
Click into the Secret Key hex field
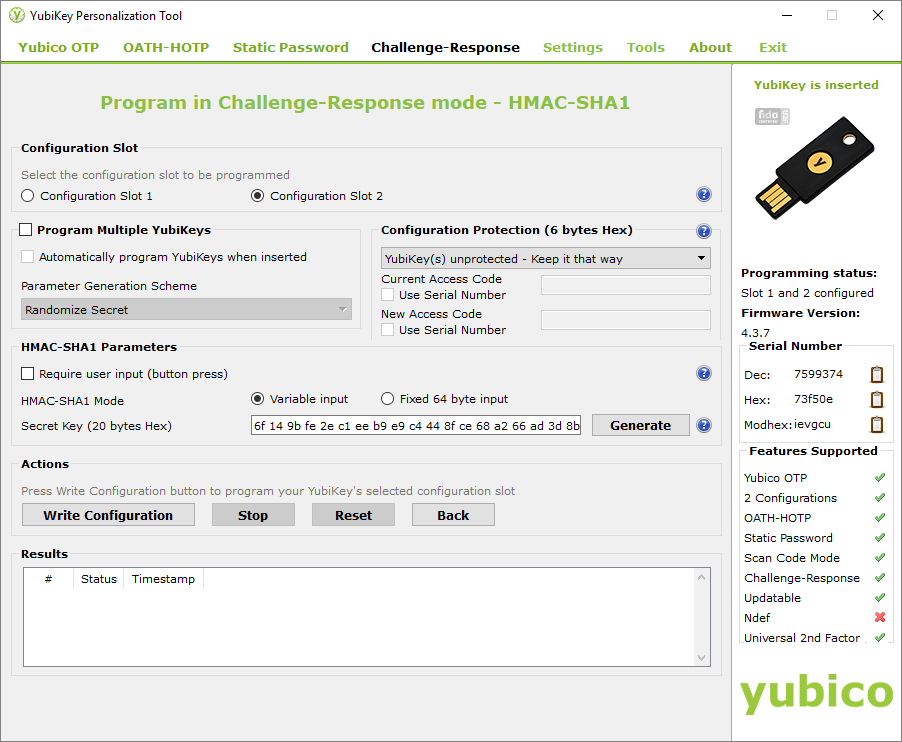pos(416,426)
